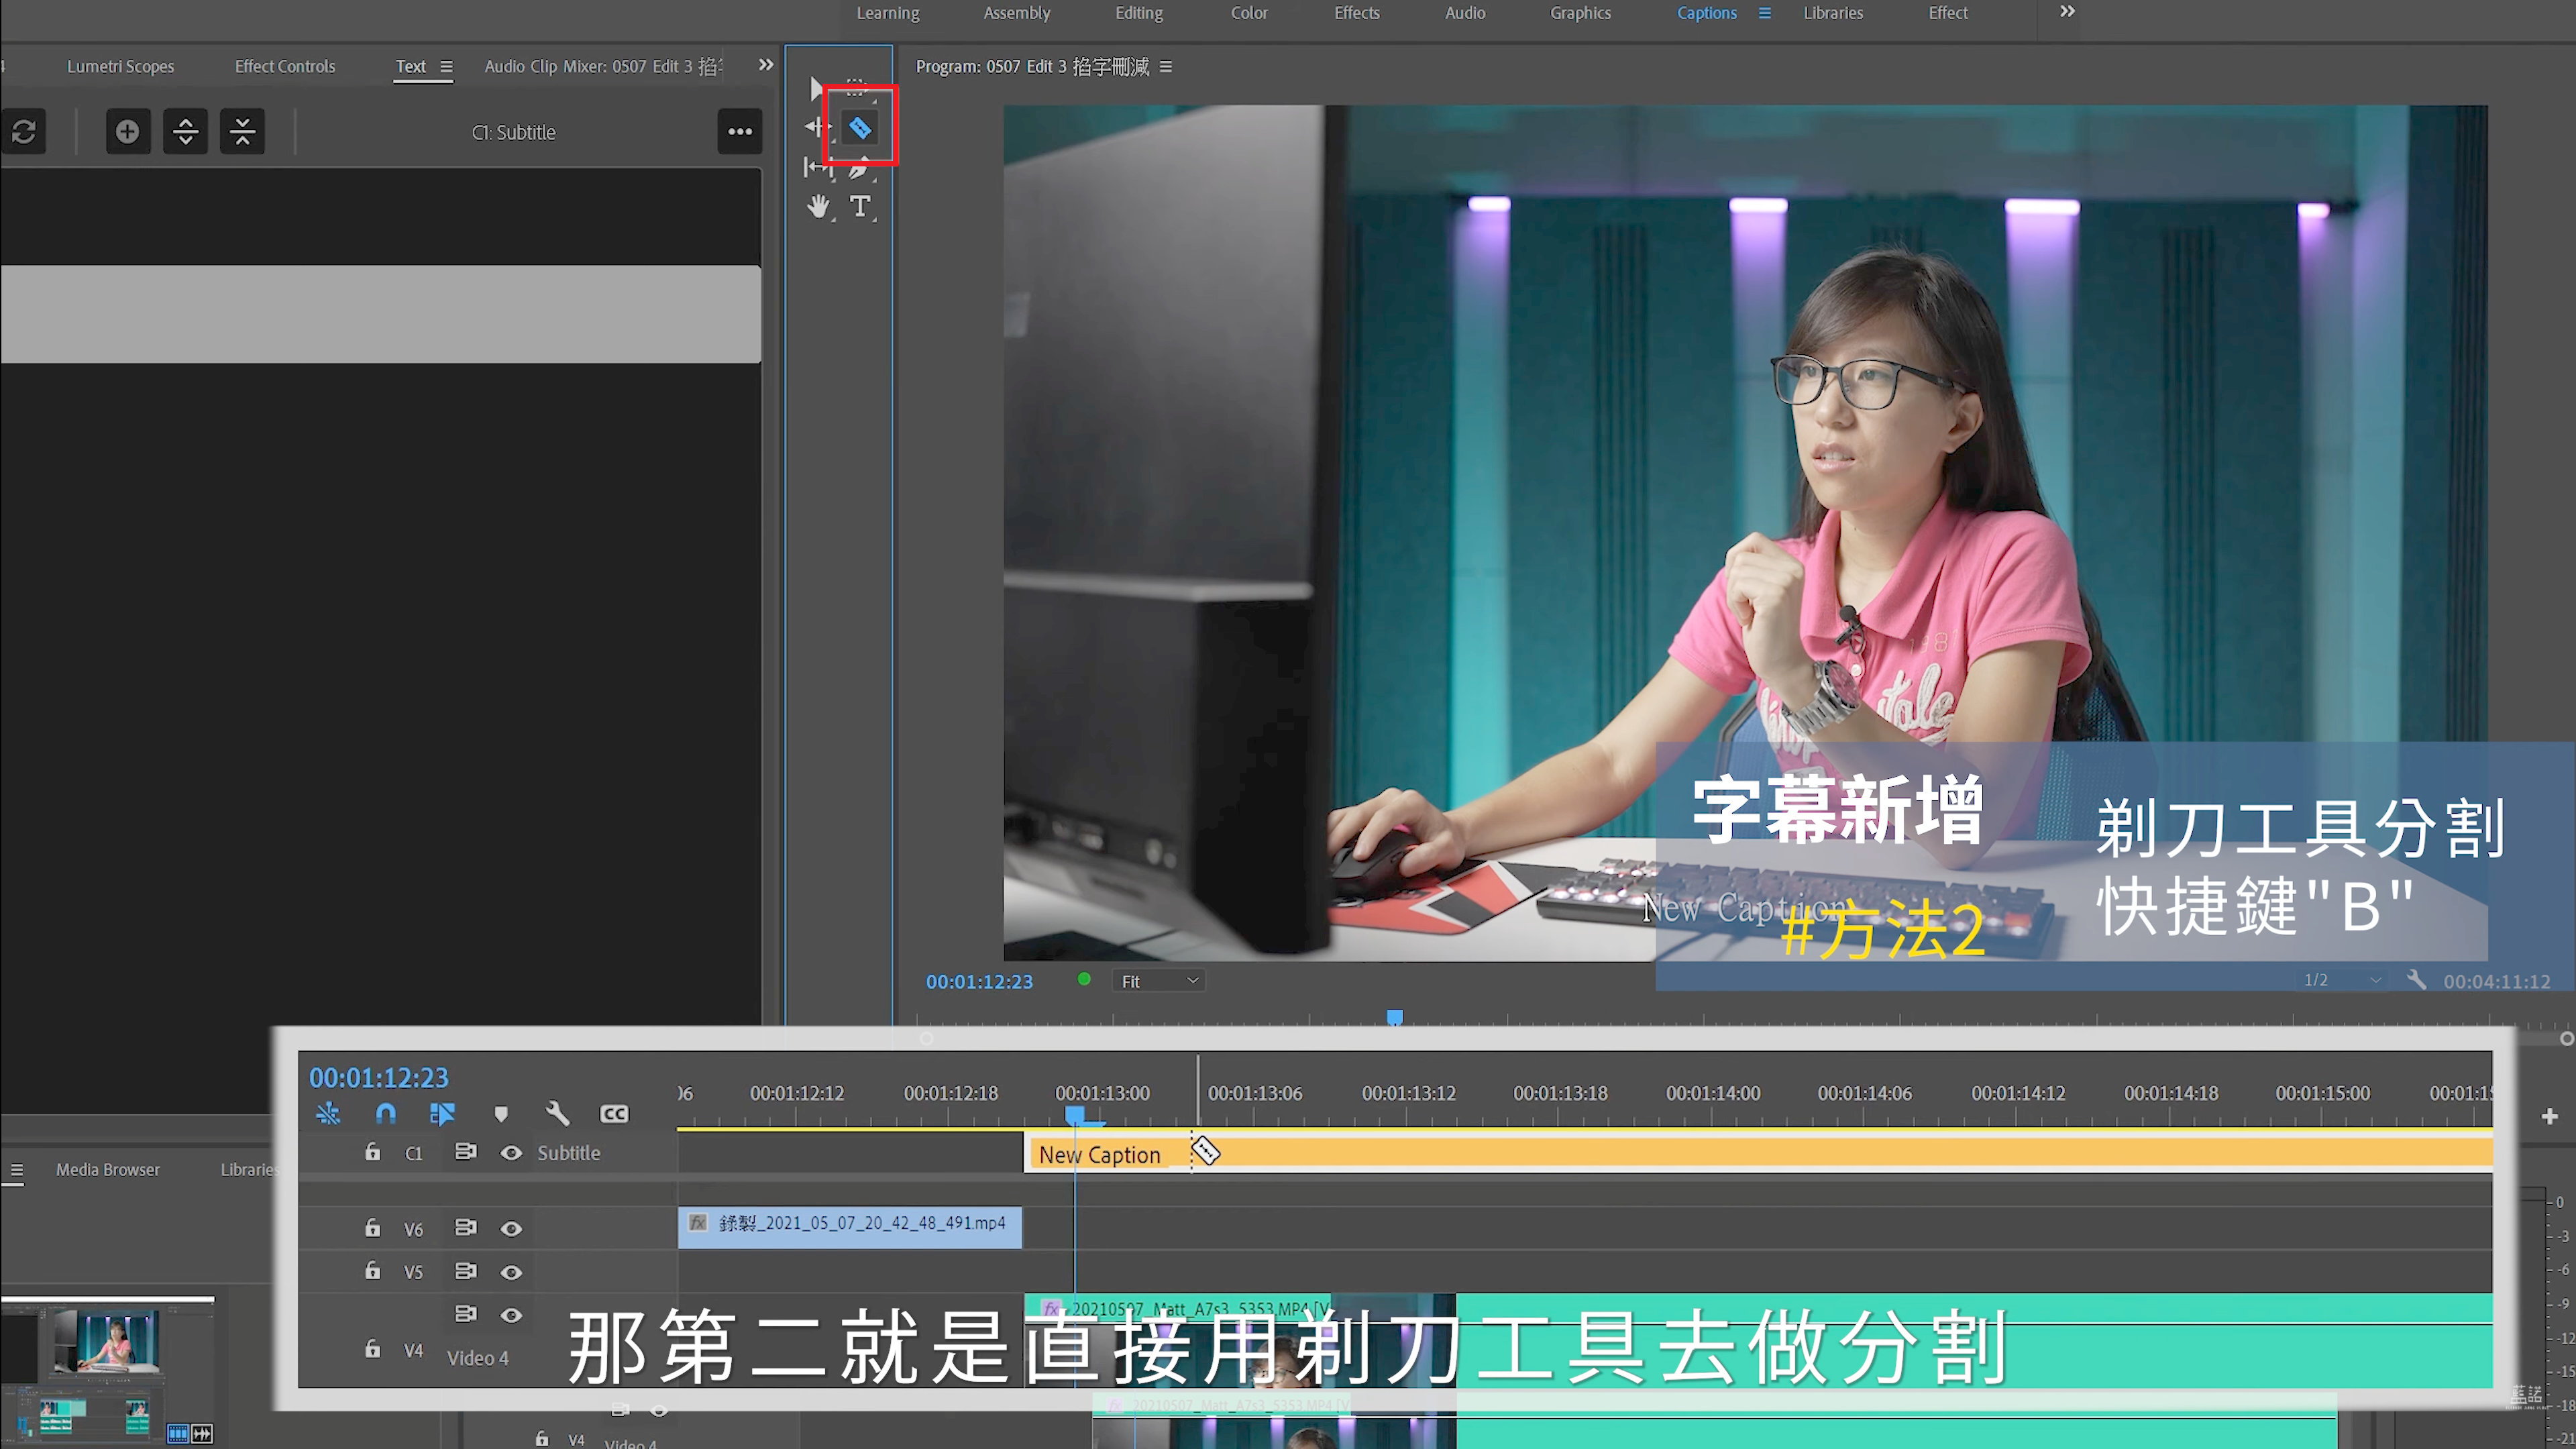Open the Text panel three-dots menu
The image size is (2576, 1449).
click(x=739, y=131)
